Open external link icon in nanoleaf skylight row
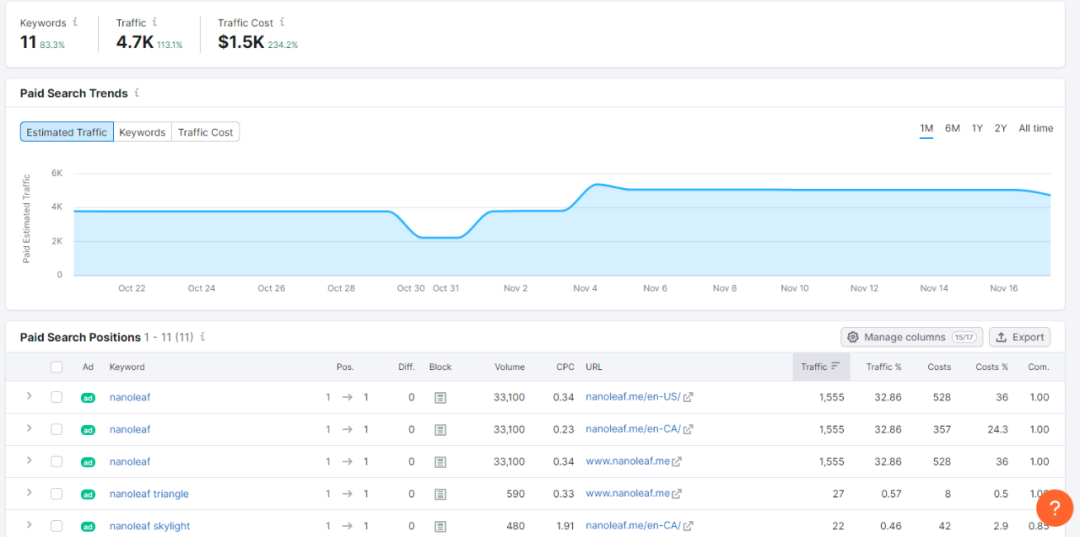Image resolution: width=1080 pixels, height=537 pixels. 688,525
